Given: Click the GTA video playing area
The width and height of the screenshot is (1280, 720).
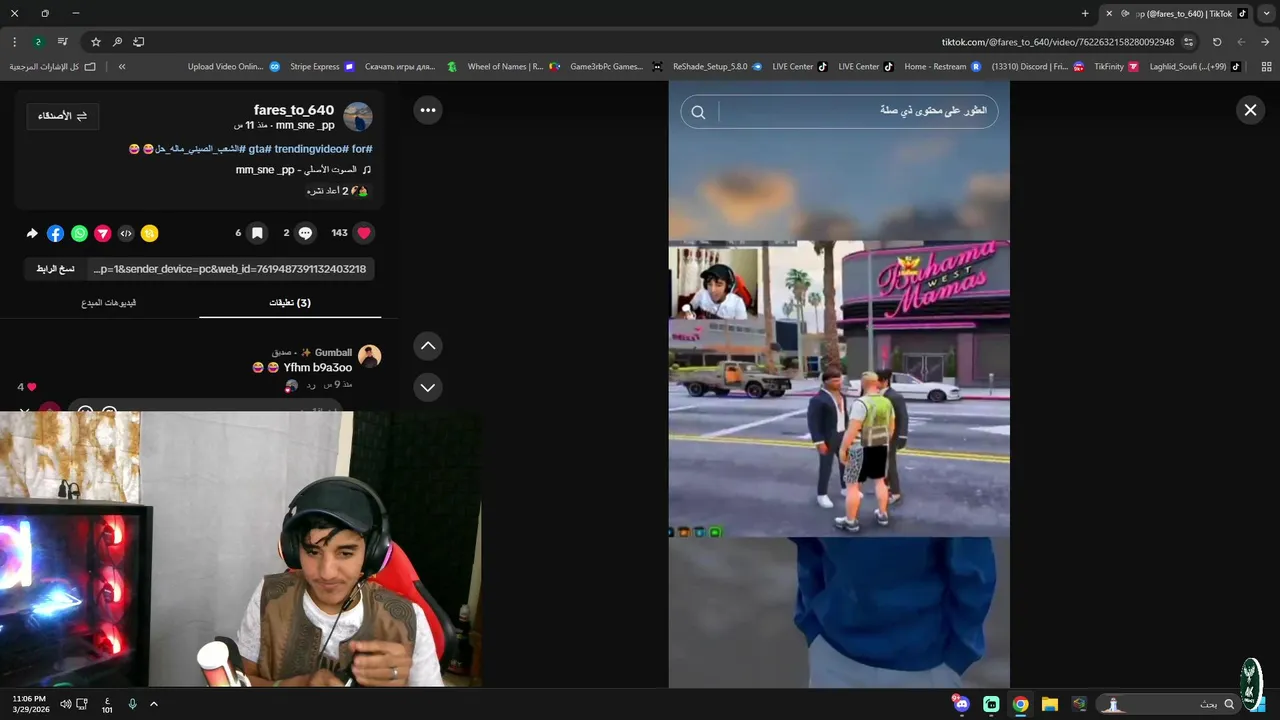Looking at the screenshot, I should 839,388.
